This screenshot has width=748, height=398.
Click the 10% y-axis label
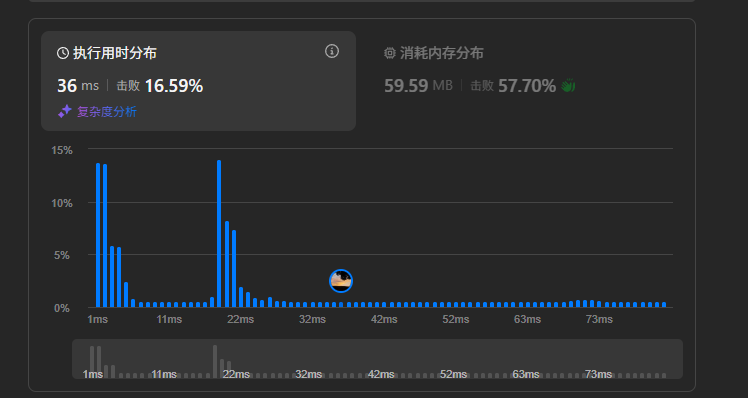(62, 203)
